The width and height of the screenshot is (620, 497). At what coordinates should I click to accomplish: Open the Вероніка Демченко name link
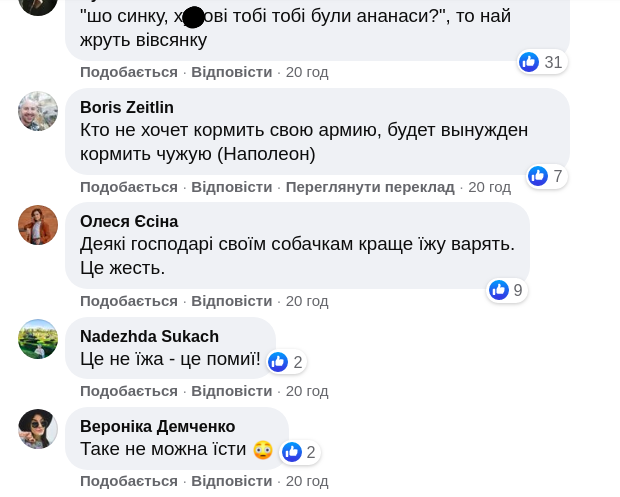(x=158, y=426)
